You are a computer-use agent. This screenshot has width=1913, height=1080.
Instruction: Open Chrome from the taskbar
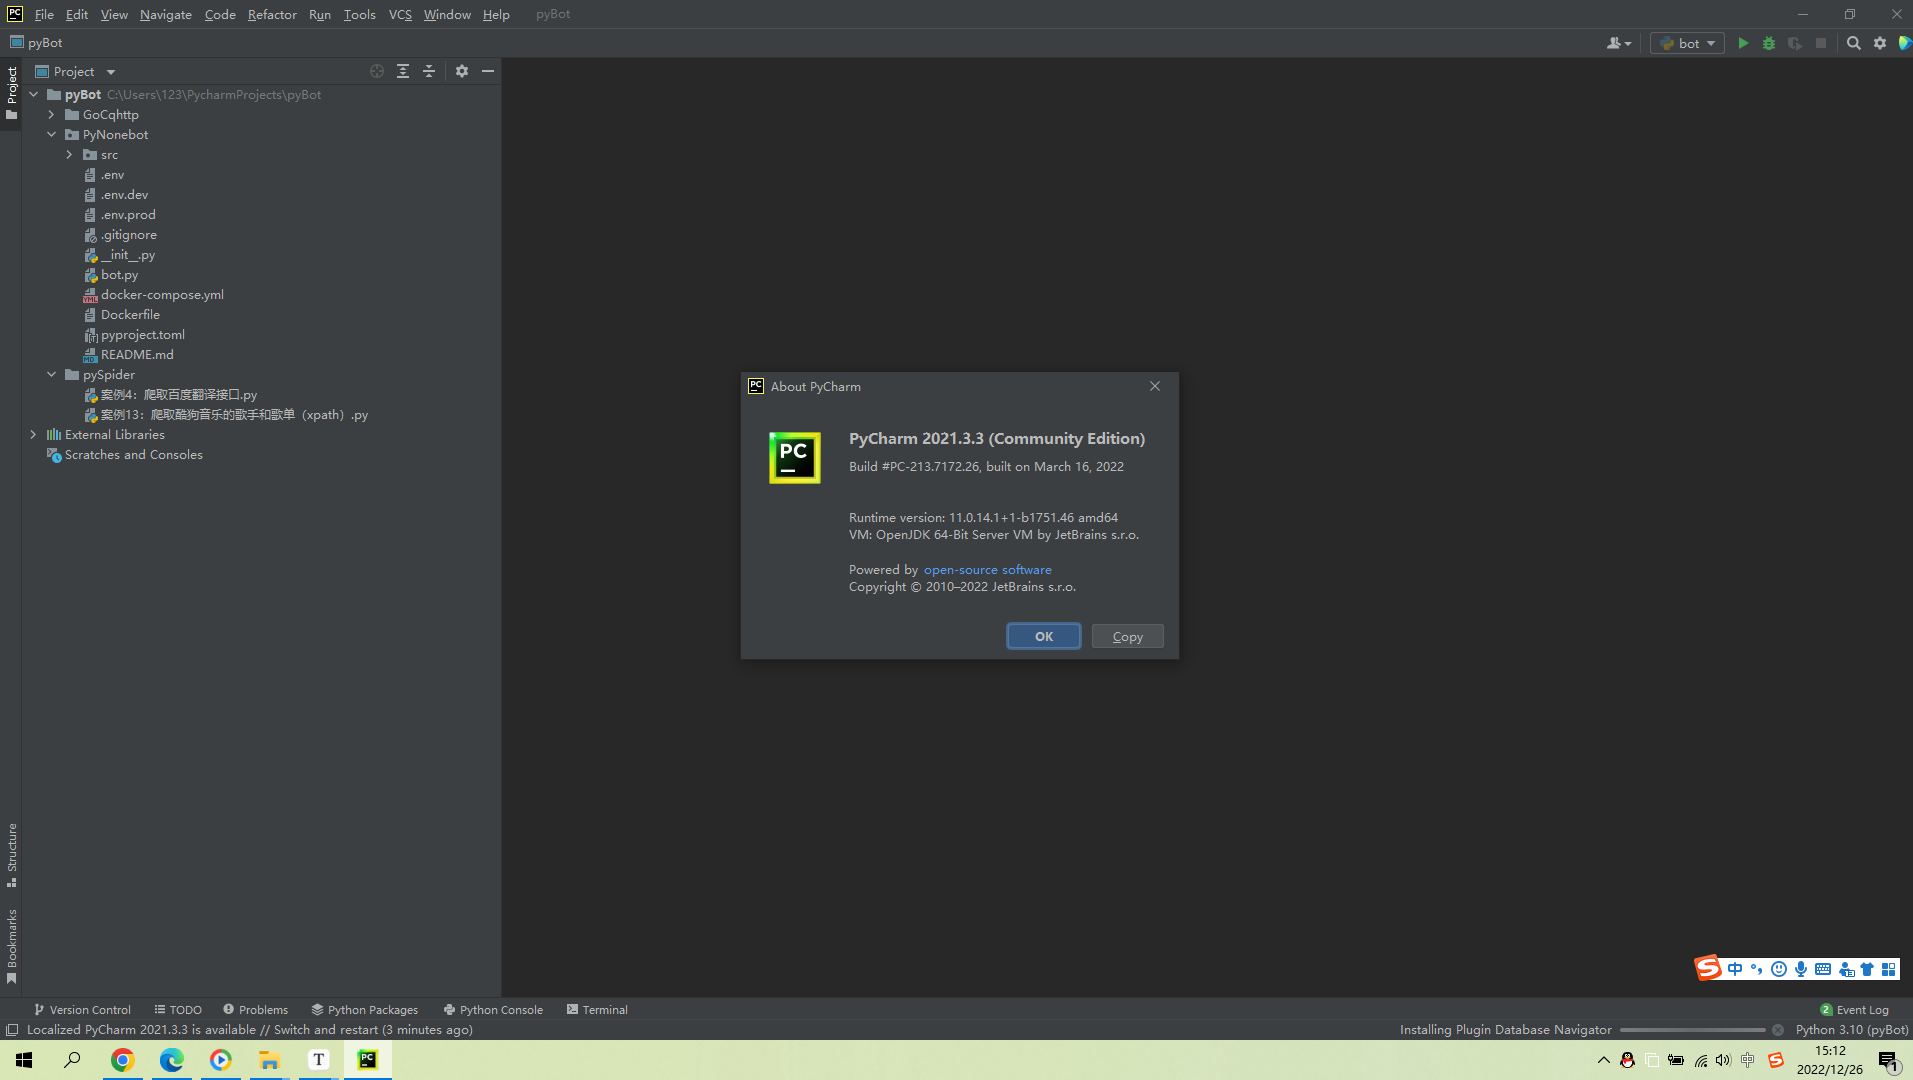(x=122, y=1060)
